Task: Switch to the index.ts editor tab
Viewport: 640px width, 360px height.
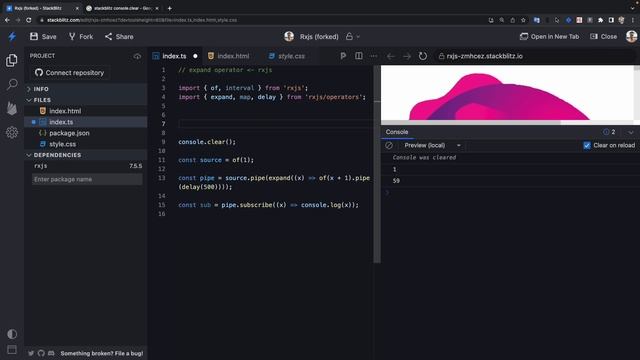Action: click(x=174, y=56)
